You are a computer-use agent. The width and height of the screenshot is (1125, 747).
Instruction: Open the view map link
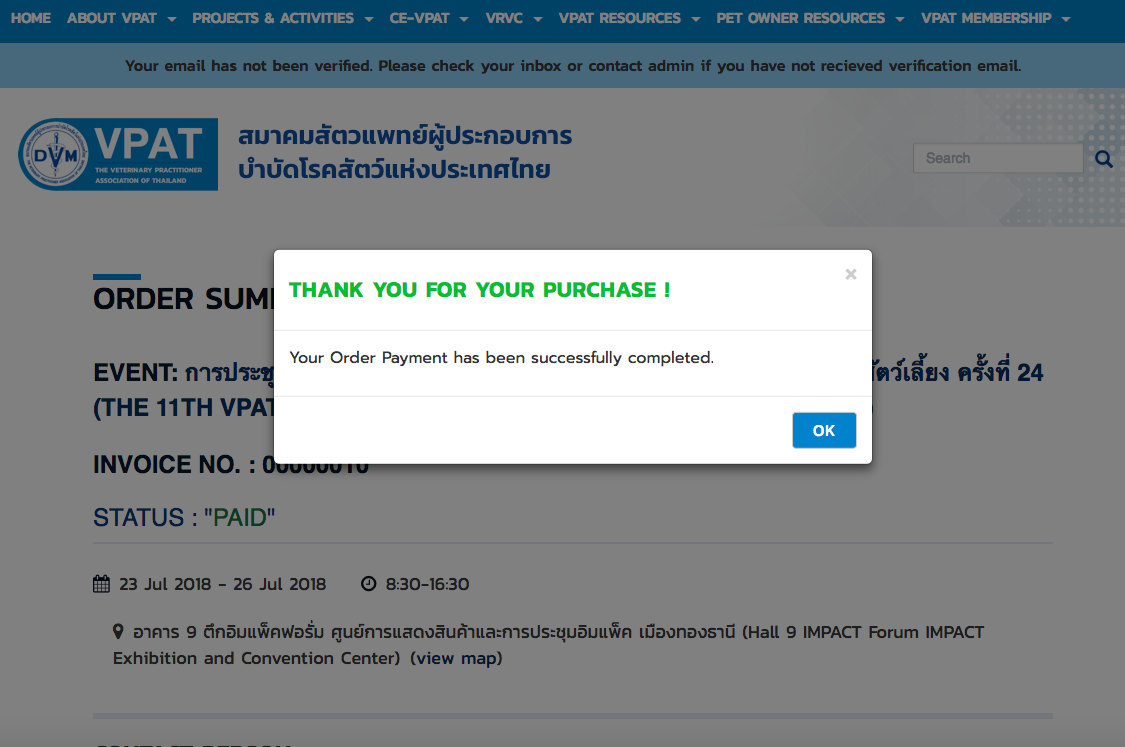pos(456,658)
